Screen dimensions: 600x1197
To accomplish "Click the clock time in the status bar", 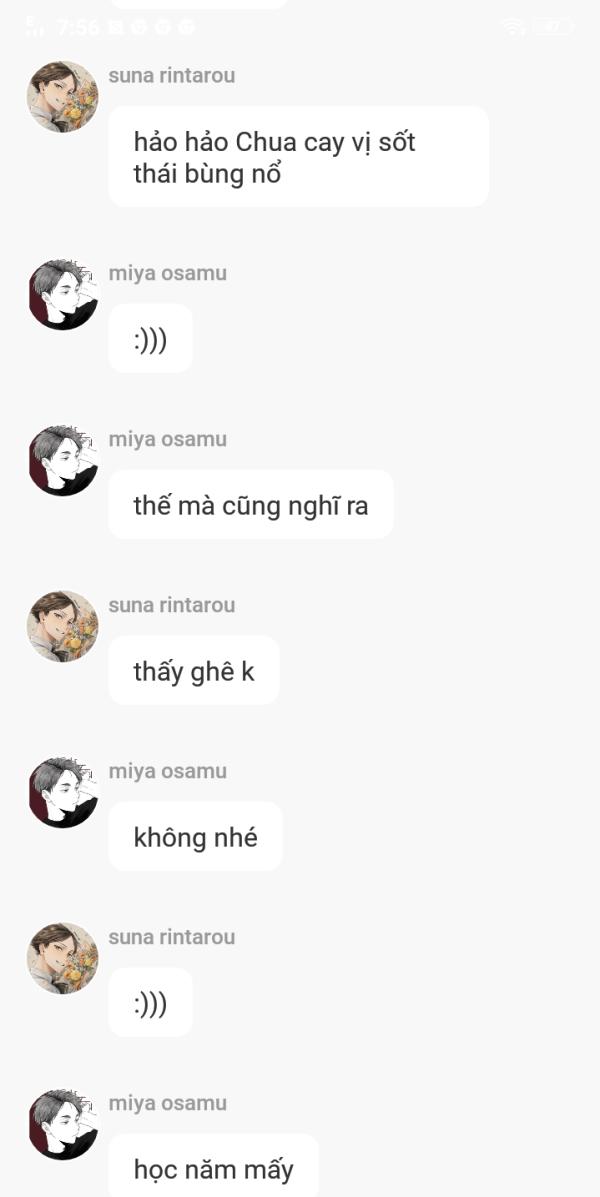I will click(x=79, y=27).
